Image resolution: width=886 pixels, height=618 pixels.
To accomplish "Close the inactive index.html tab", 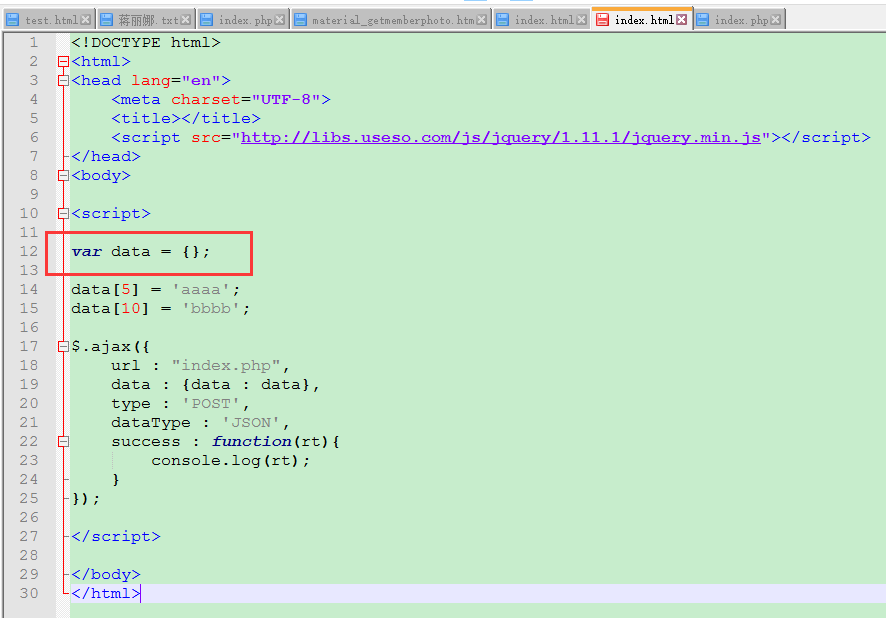I will click(581, 20).
